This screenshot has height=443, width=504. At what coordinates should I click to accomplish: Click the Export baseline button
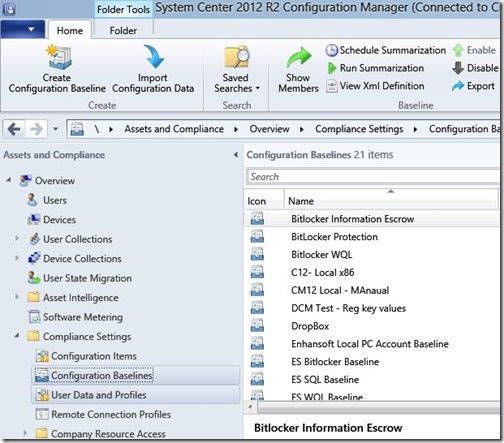[473, 86]
